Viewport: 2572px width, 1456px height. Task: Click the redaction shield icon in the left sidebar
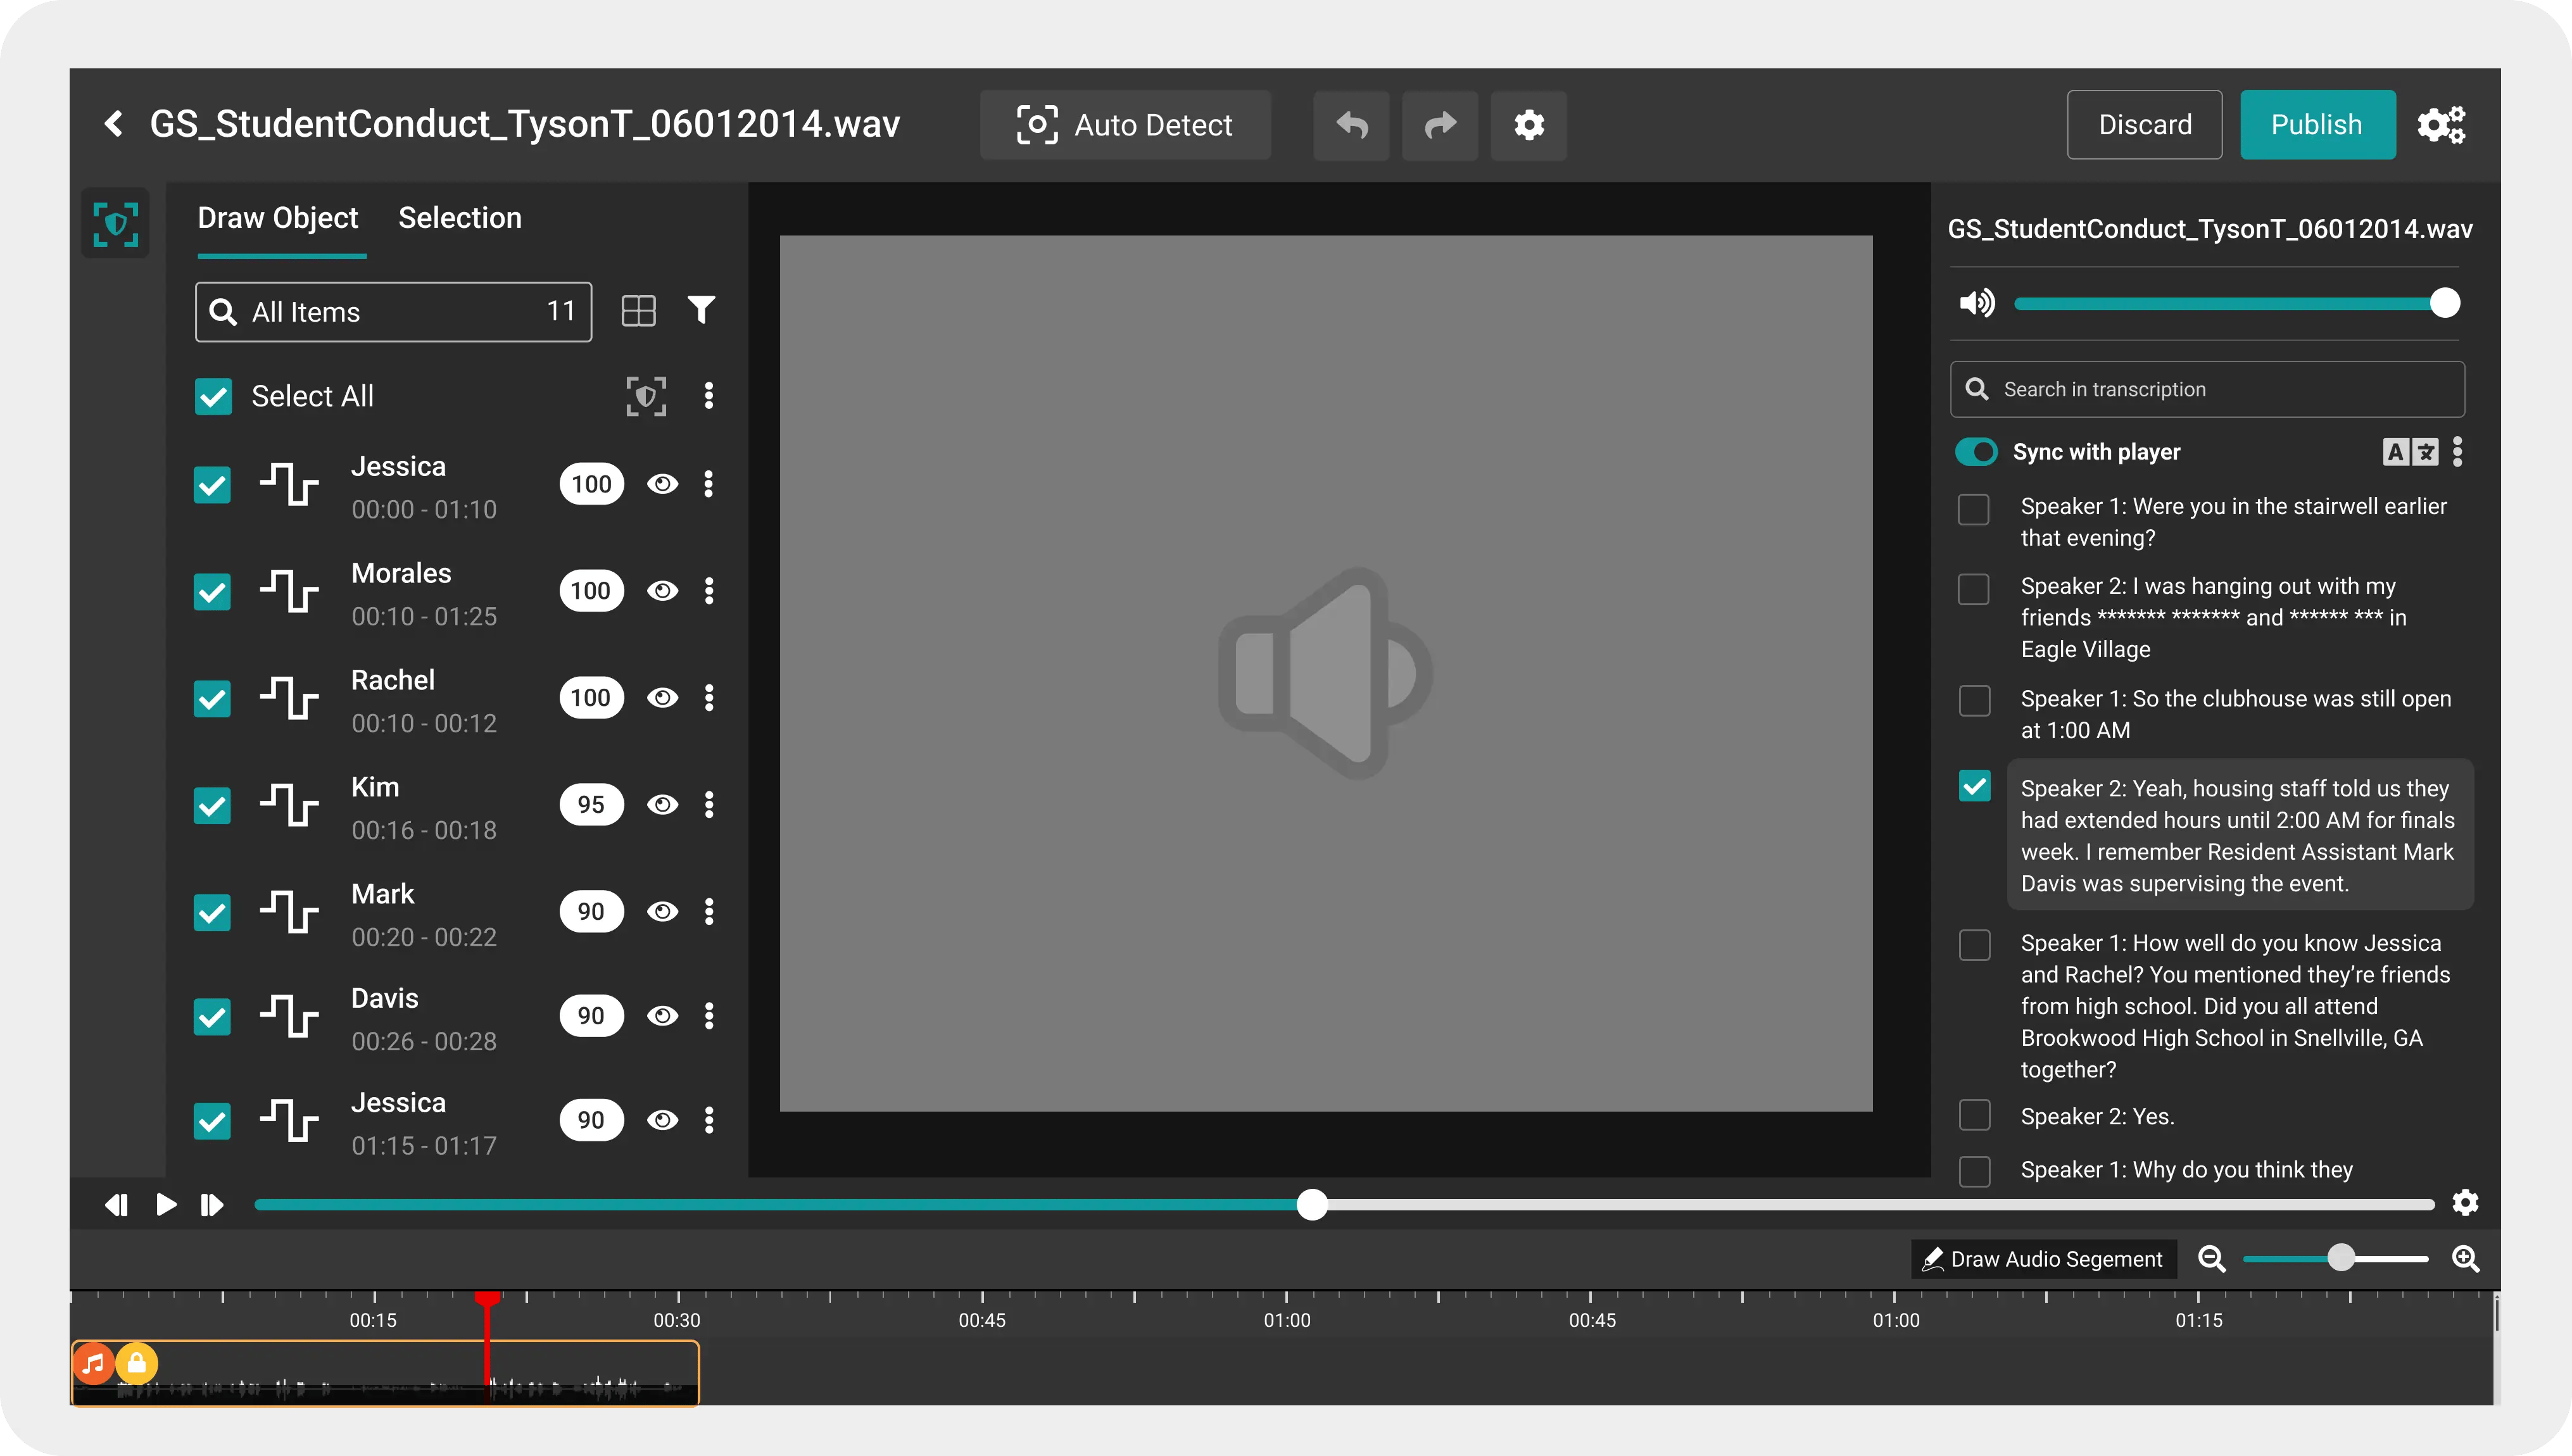pos(115,223)
